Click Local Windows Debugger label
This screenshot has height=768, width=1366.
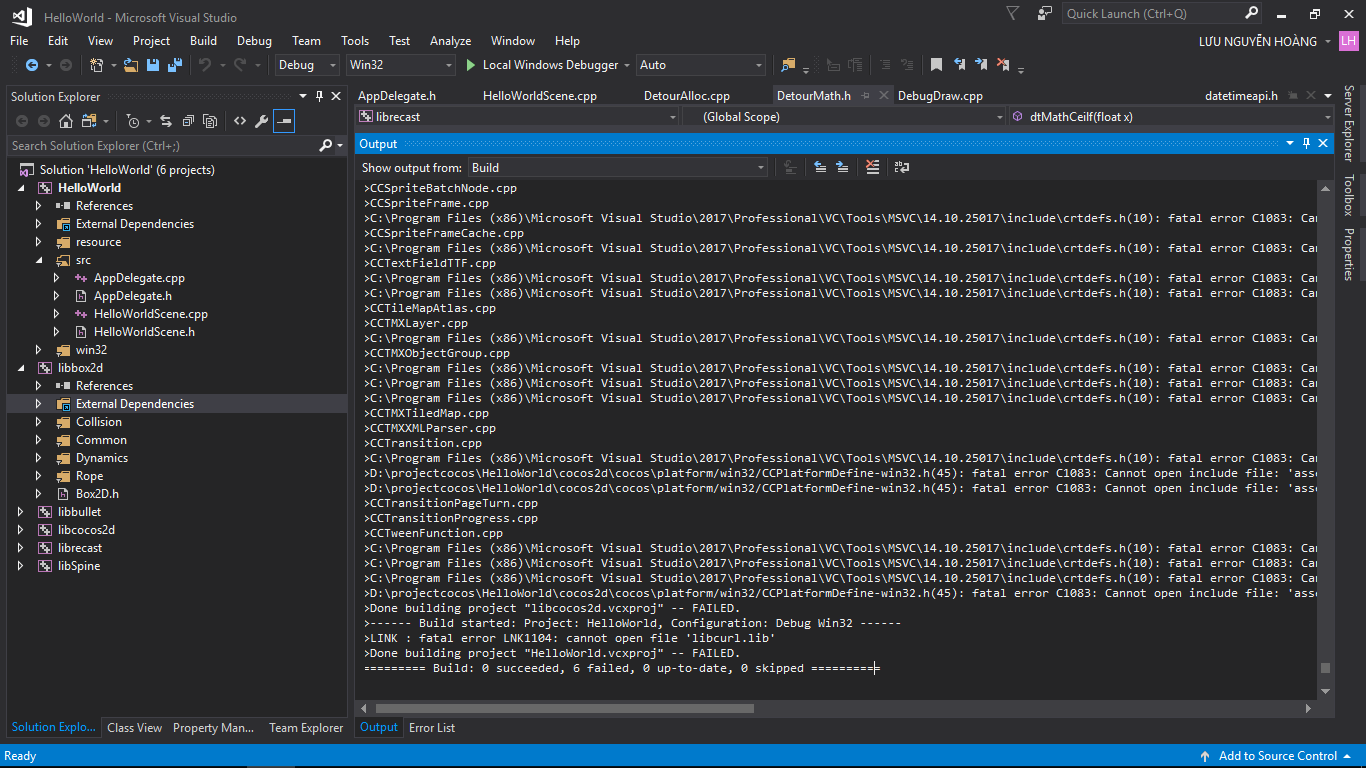tap(550, 65)
